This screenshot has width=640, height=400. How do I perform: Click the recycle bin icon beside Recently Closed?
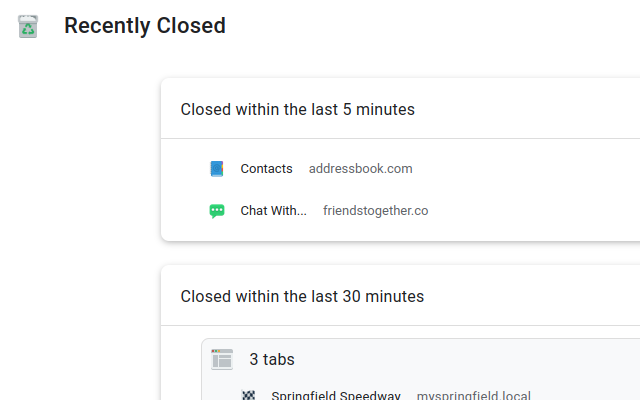pyautogui.click(x=28, y=26)
